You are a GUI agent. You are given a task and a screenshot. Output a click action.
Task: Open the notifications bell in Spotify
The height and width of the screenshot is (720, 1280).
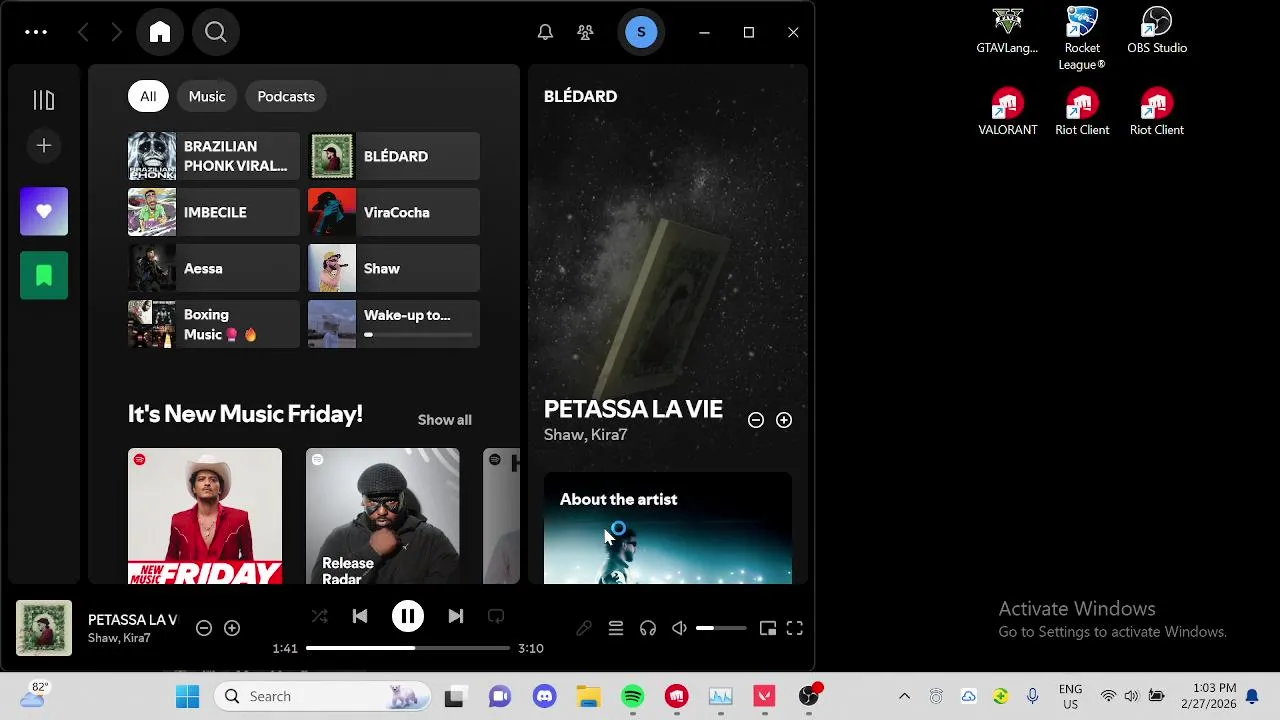click(x=545, y=32)
